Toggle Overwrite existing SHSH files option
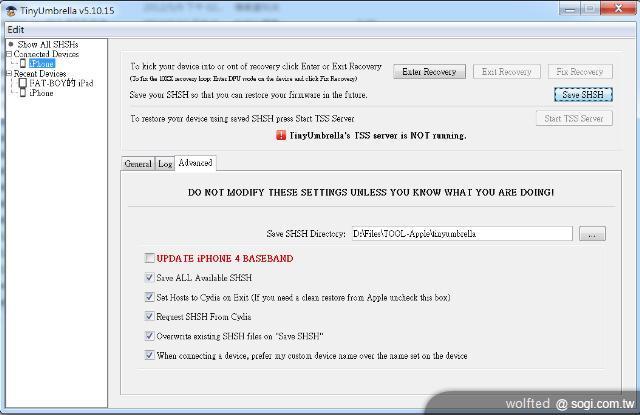Screen dimensions: 640x415 point(149,336)
